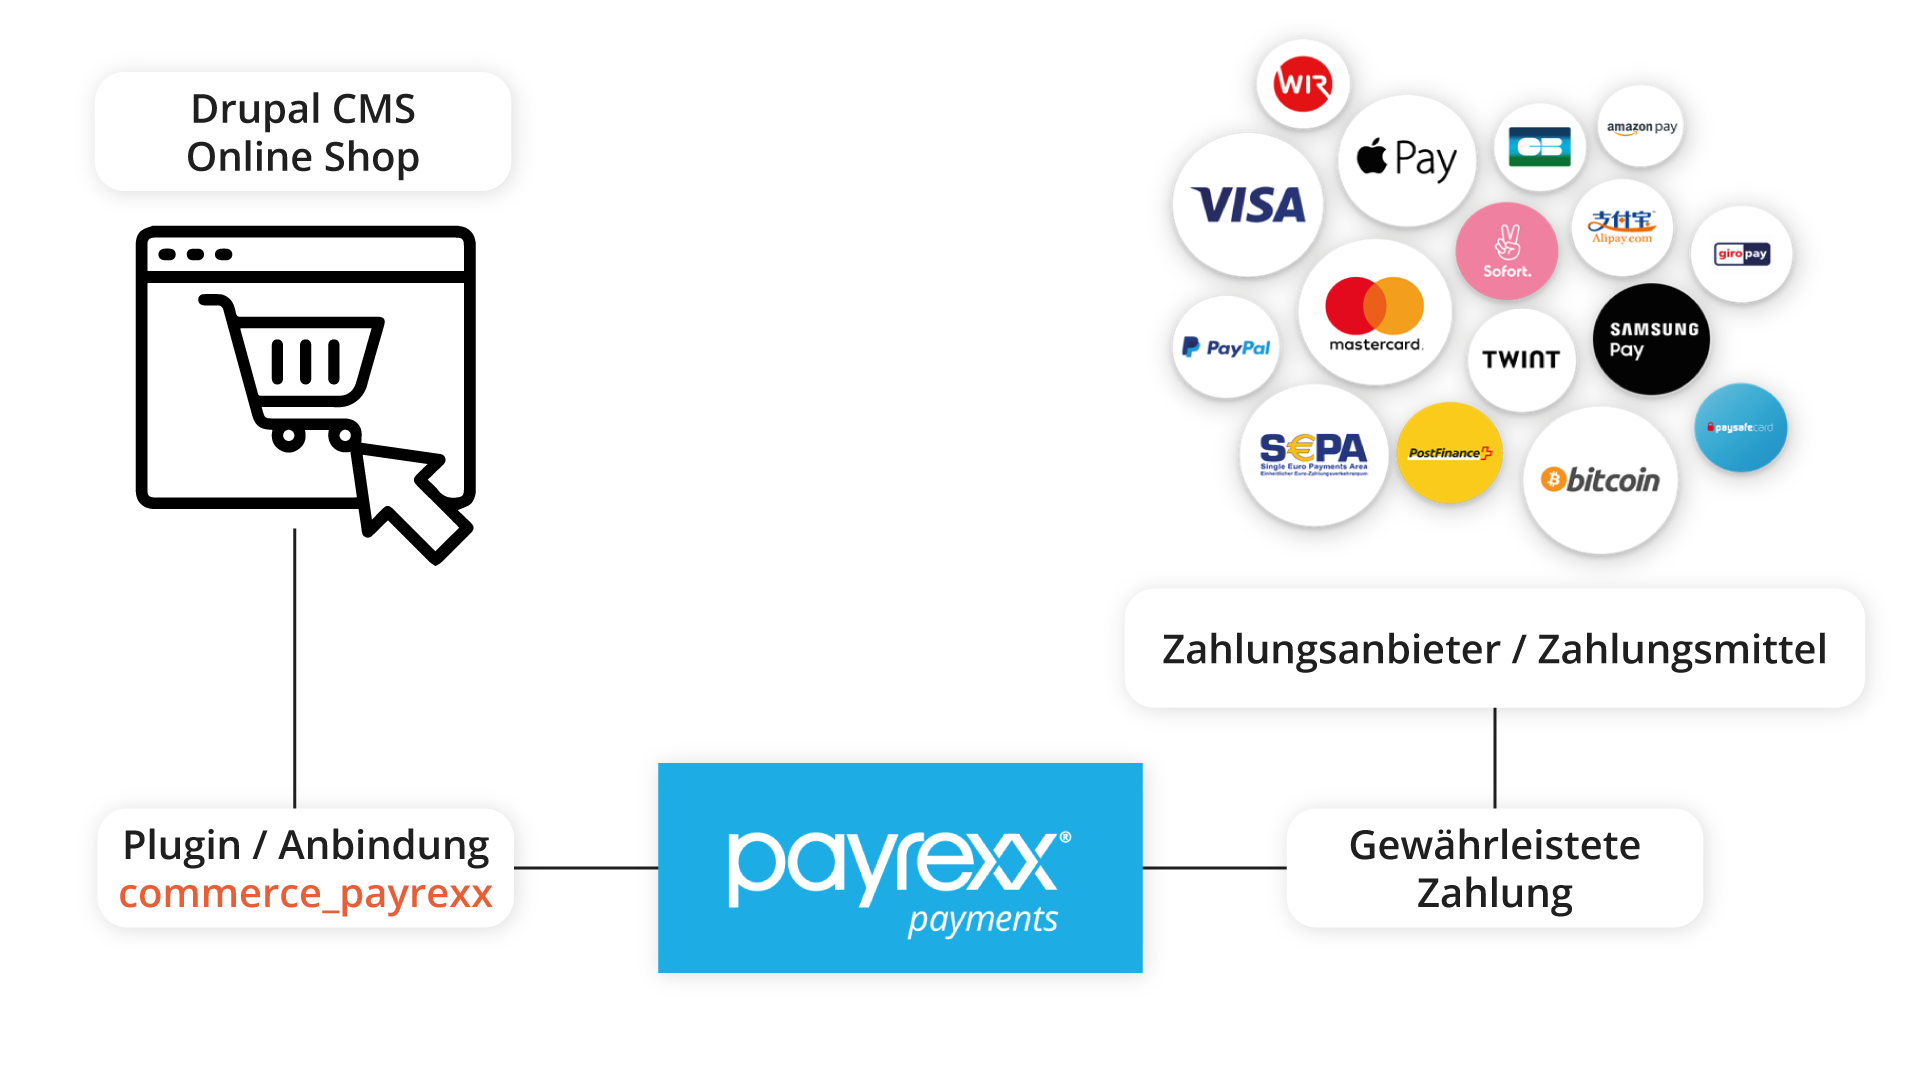Select the Giropay payment icon
Viewport: 1920px width, 1080px height.
[x=1745, y=252]
